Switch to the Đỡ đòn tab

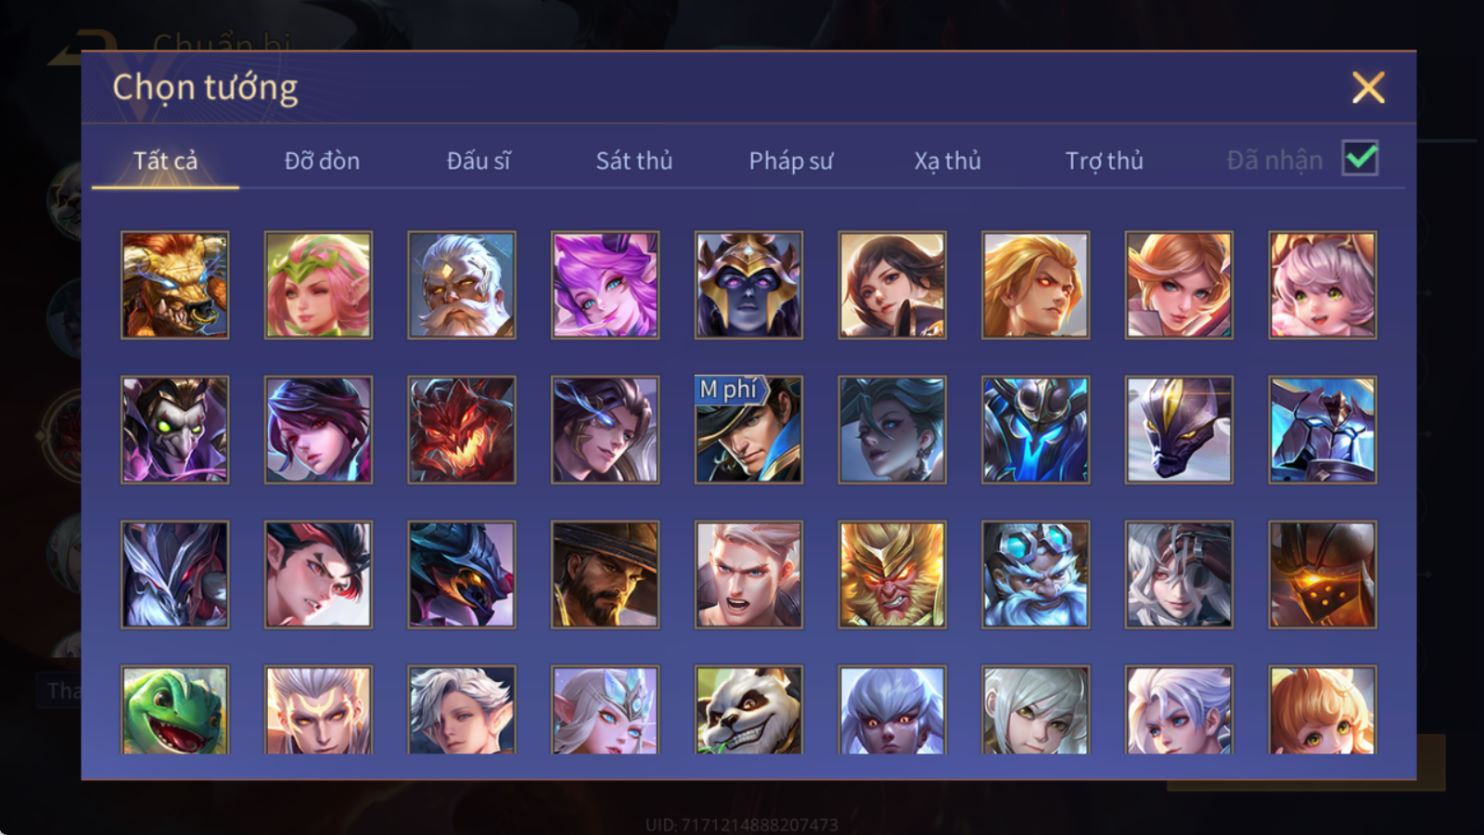click(x=322, y=160)
